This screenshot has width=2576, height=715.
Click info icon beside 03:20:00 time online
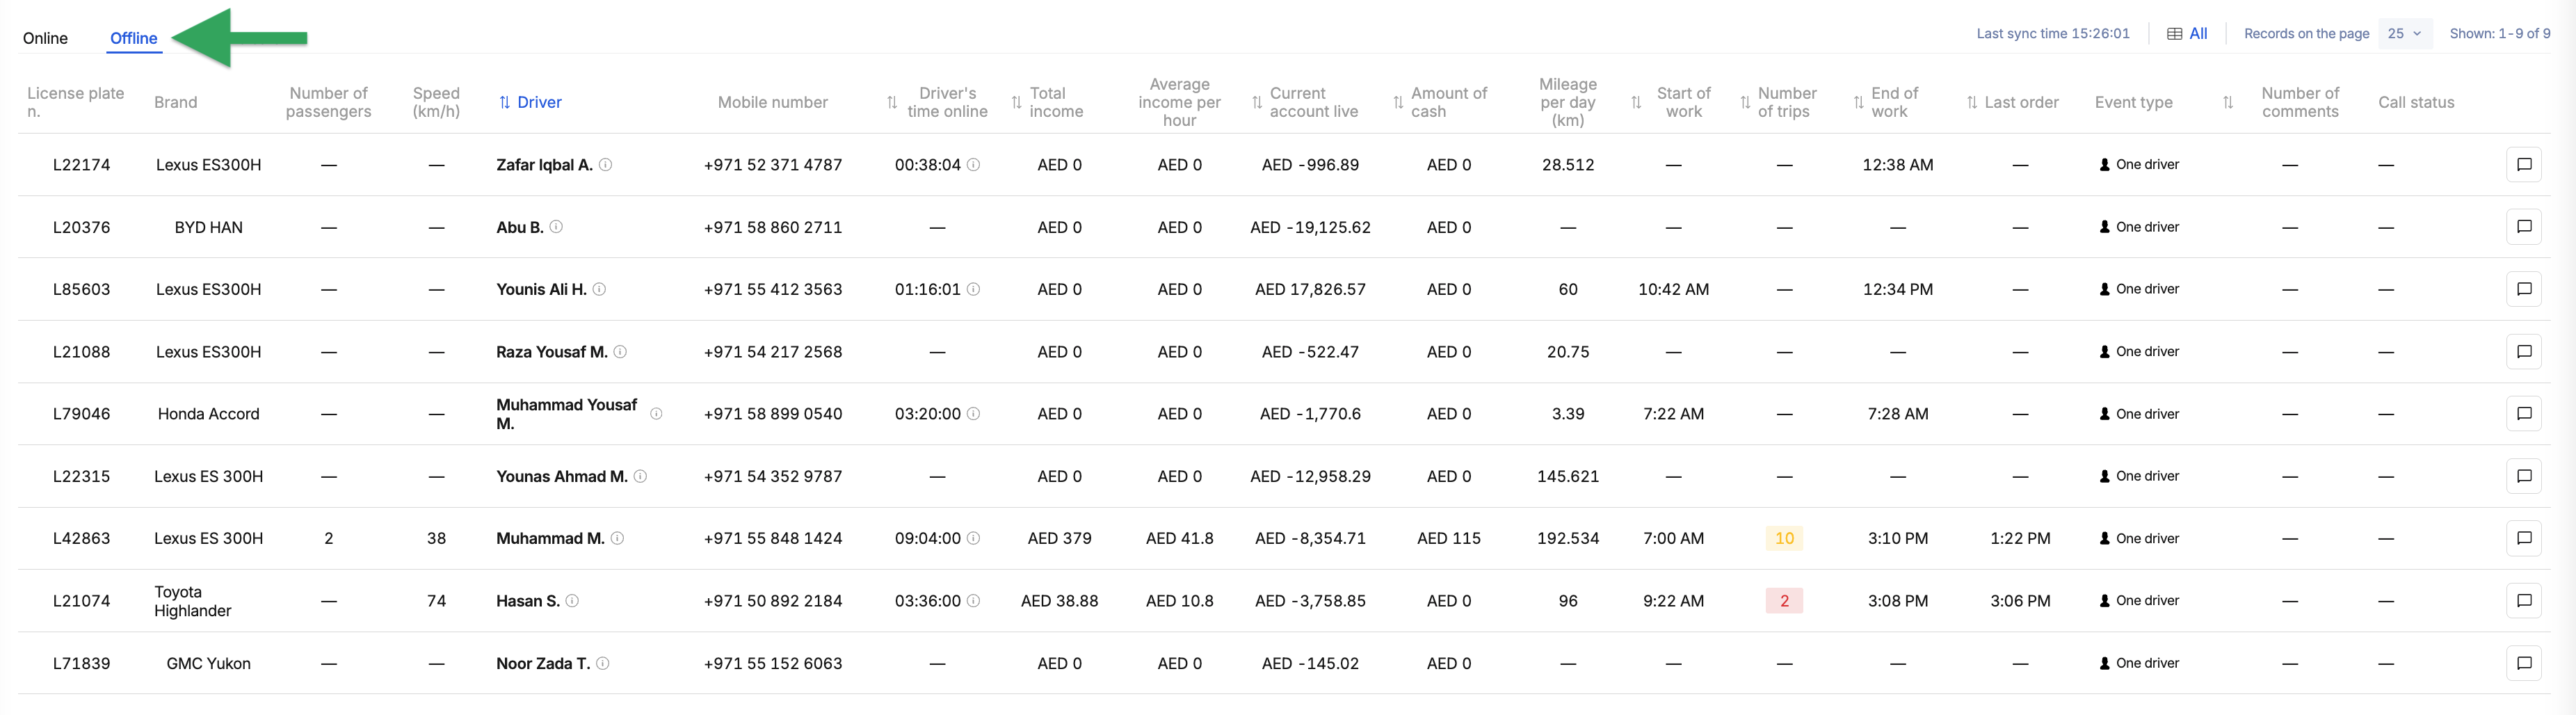[x=974, y=414]
